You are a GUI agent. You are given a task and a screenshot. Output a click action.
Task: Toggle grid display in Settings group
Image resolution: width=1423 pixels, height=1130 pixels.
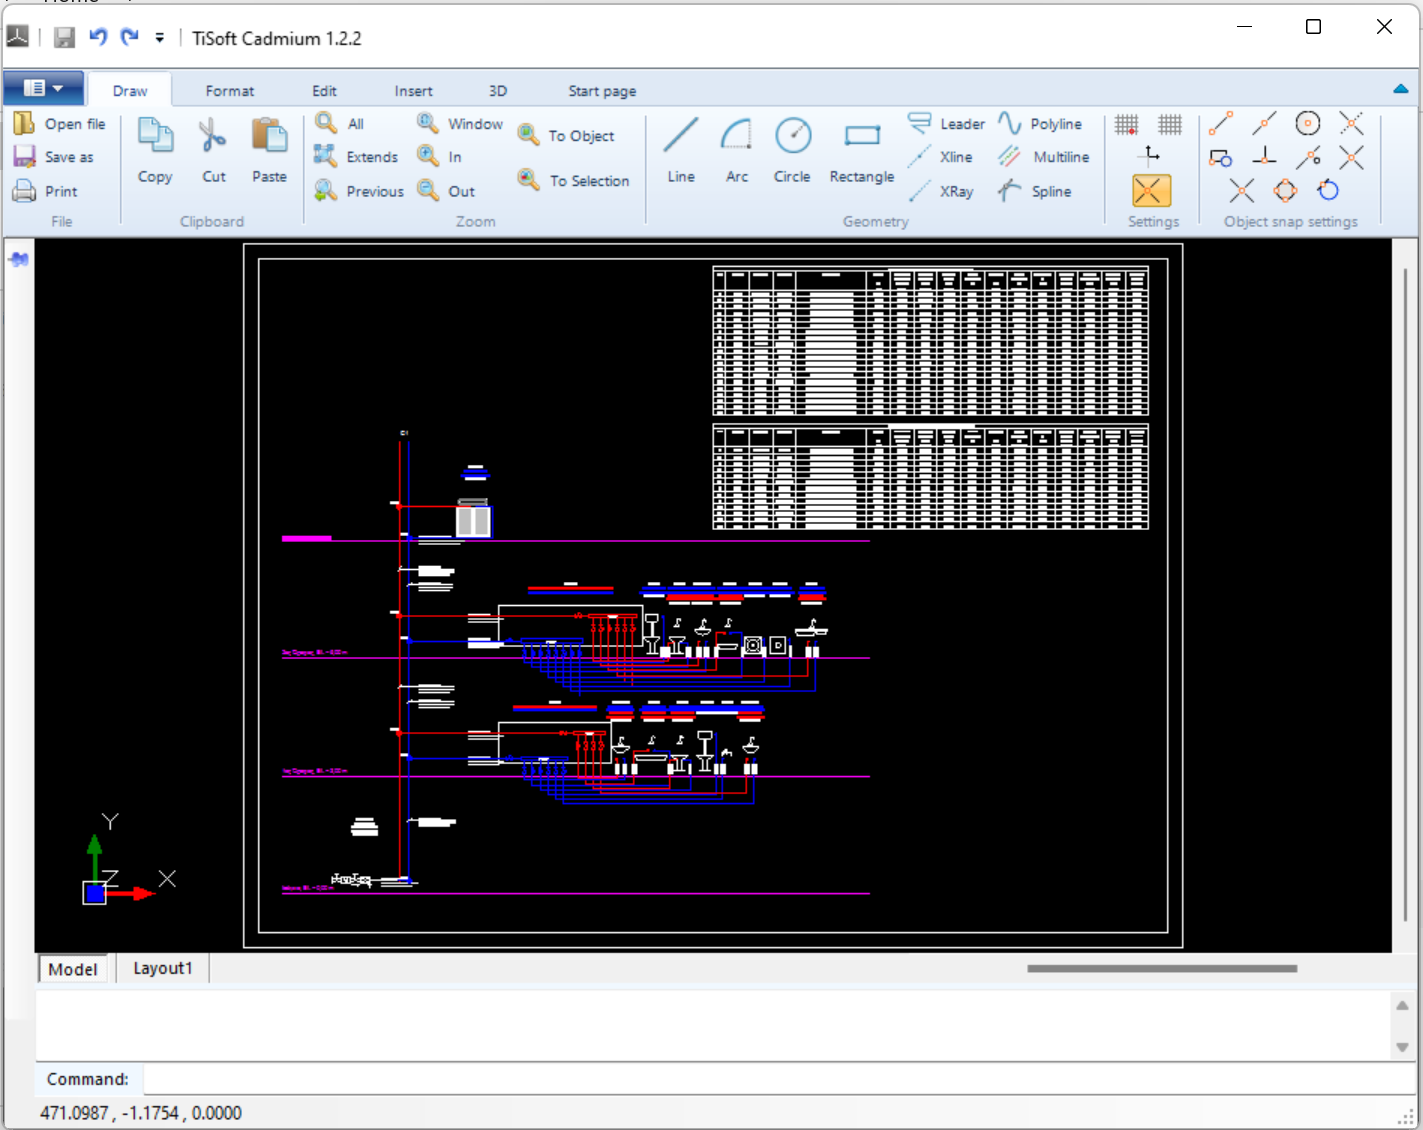1170,124
